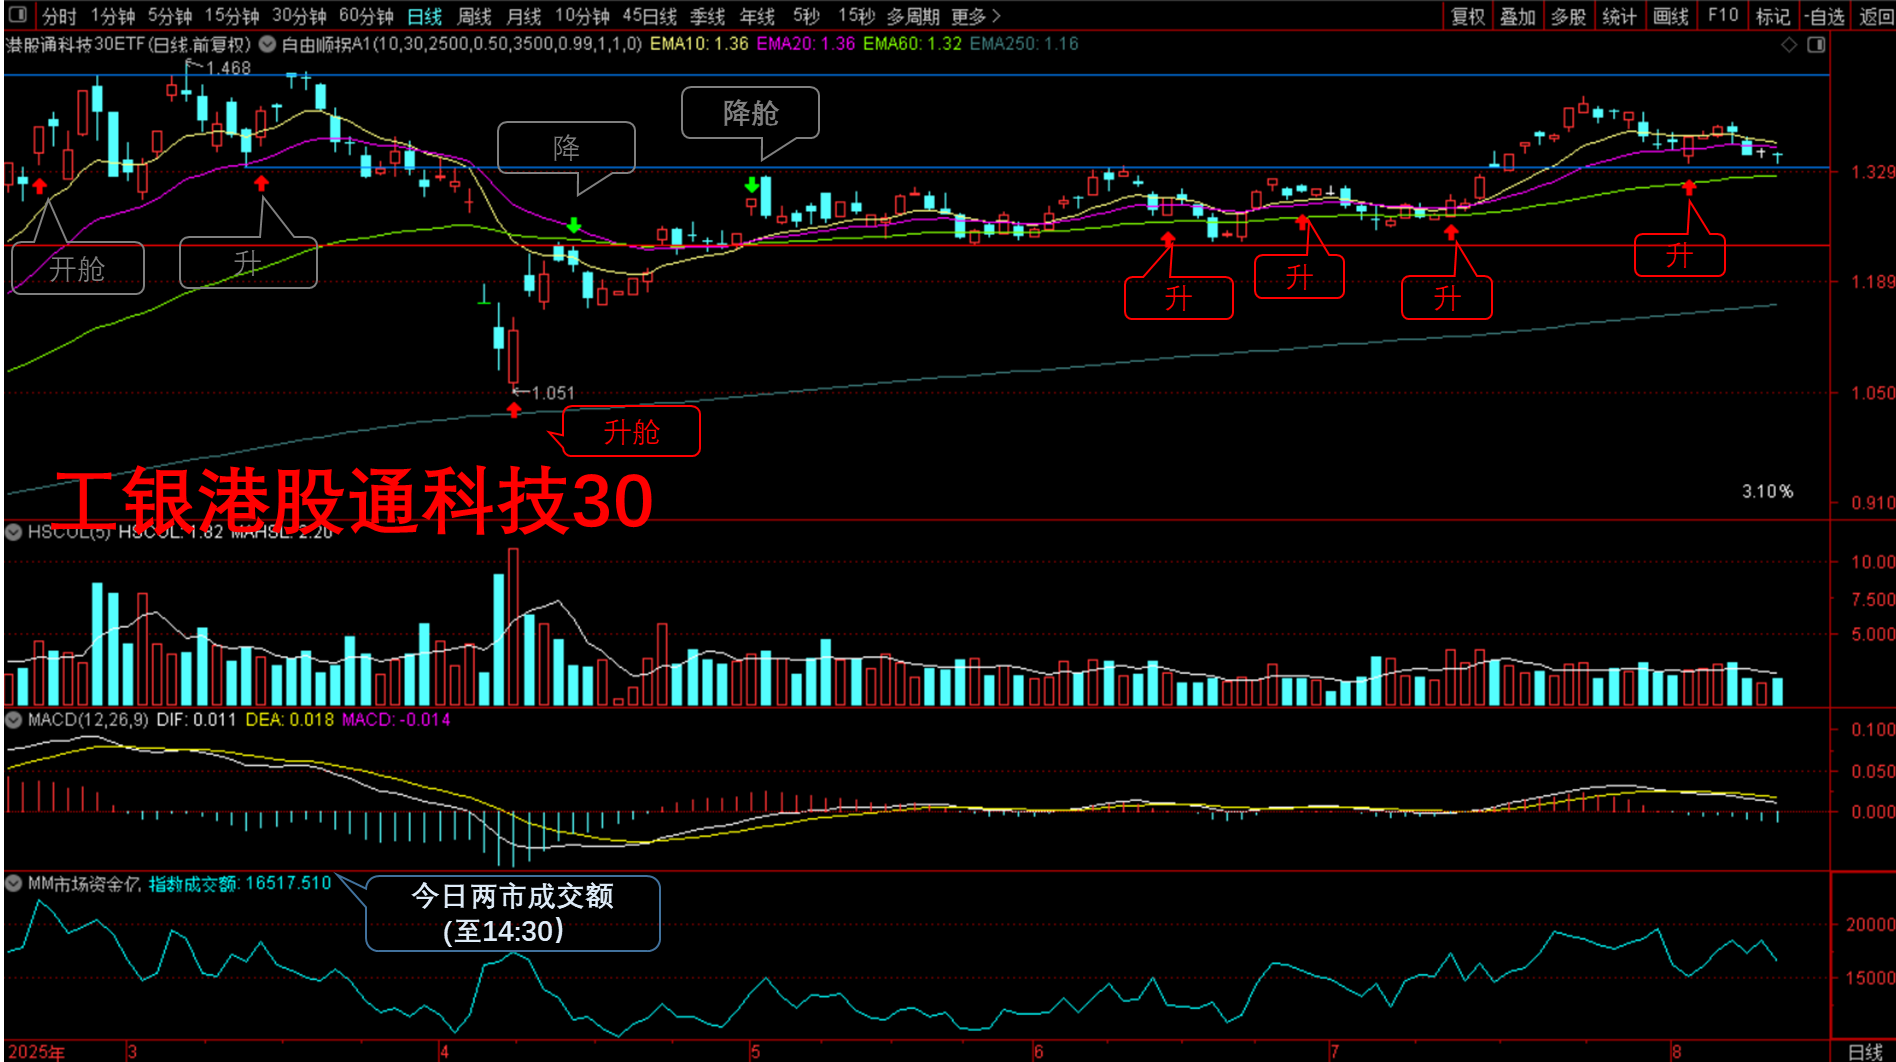Viewport: 1896px width, 1062px height.
Task: Click the EMA20: 1.36 label
Action: click(806, 44)
